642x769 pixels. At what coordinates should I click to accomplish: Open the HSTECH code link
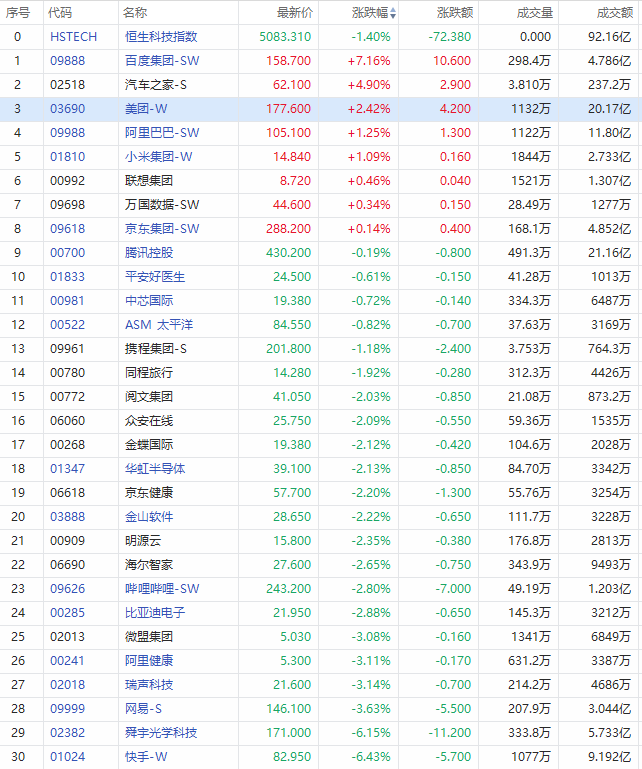click(x=74, y=37)
